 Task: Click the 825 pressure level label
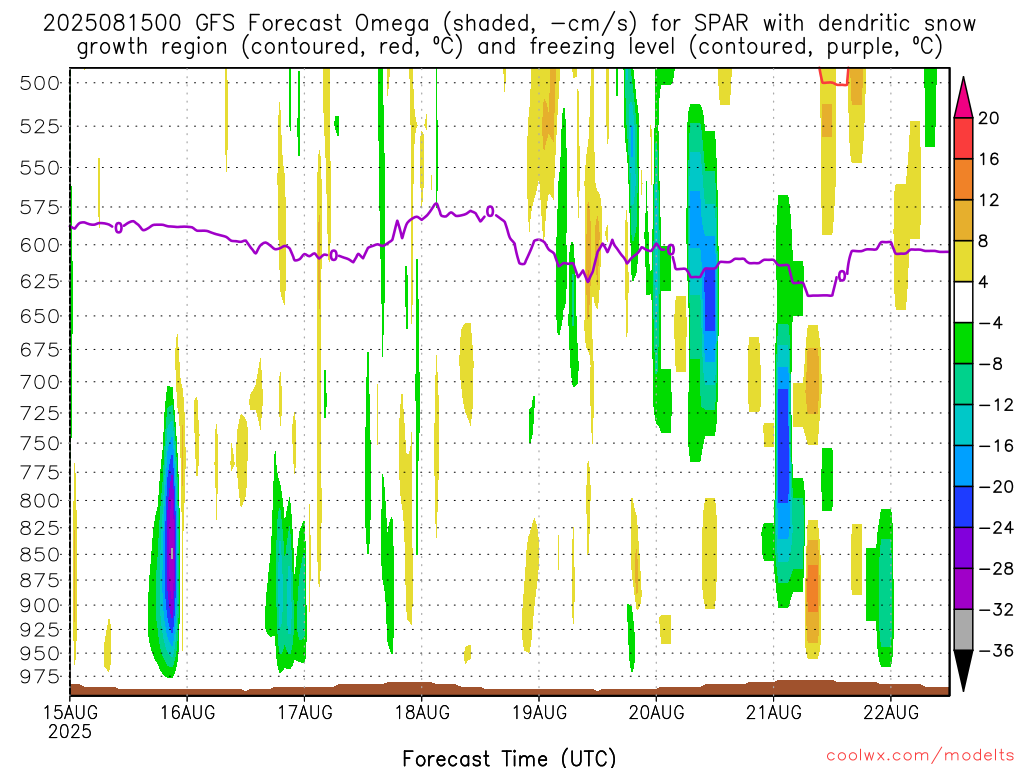pos(39,528)
